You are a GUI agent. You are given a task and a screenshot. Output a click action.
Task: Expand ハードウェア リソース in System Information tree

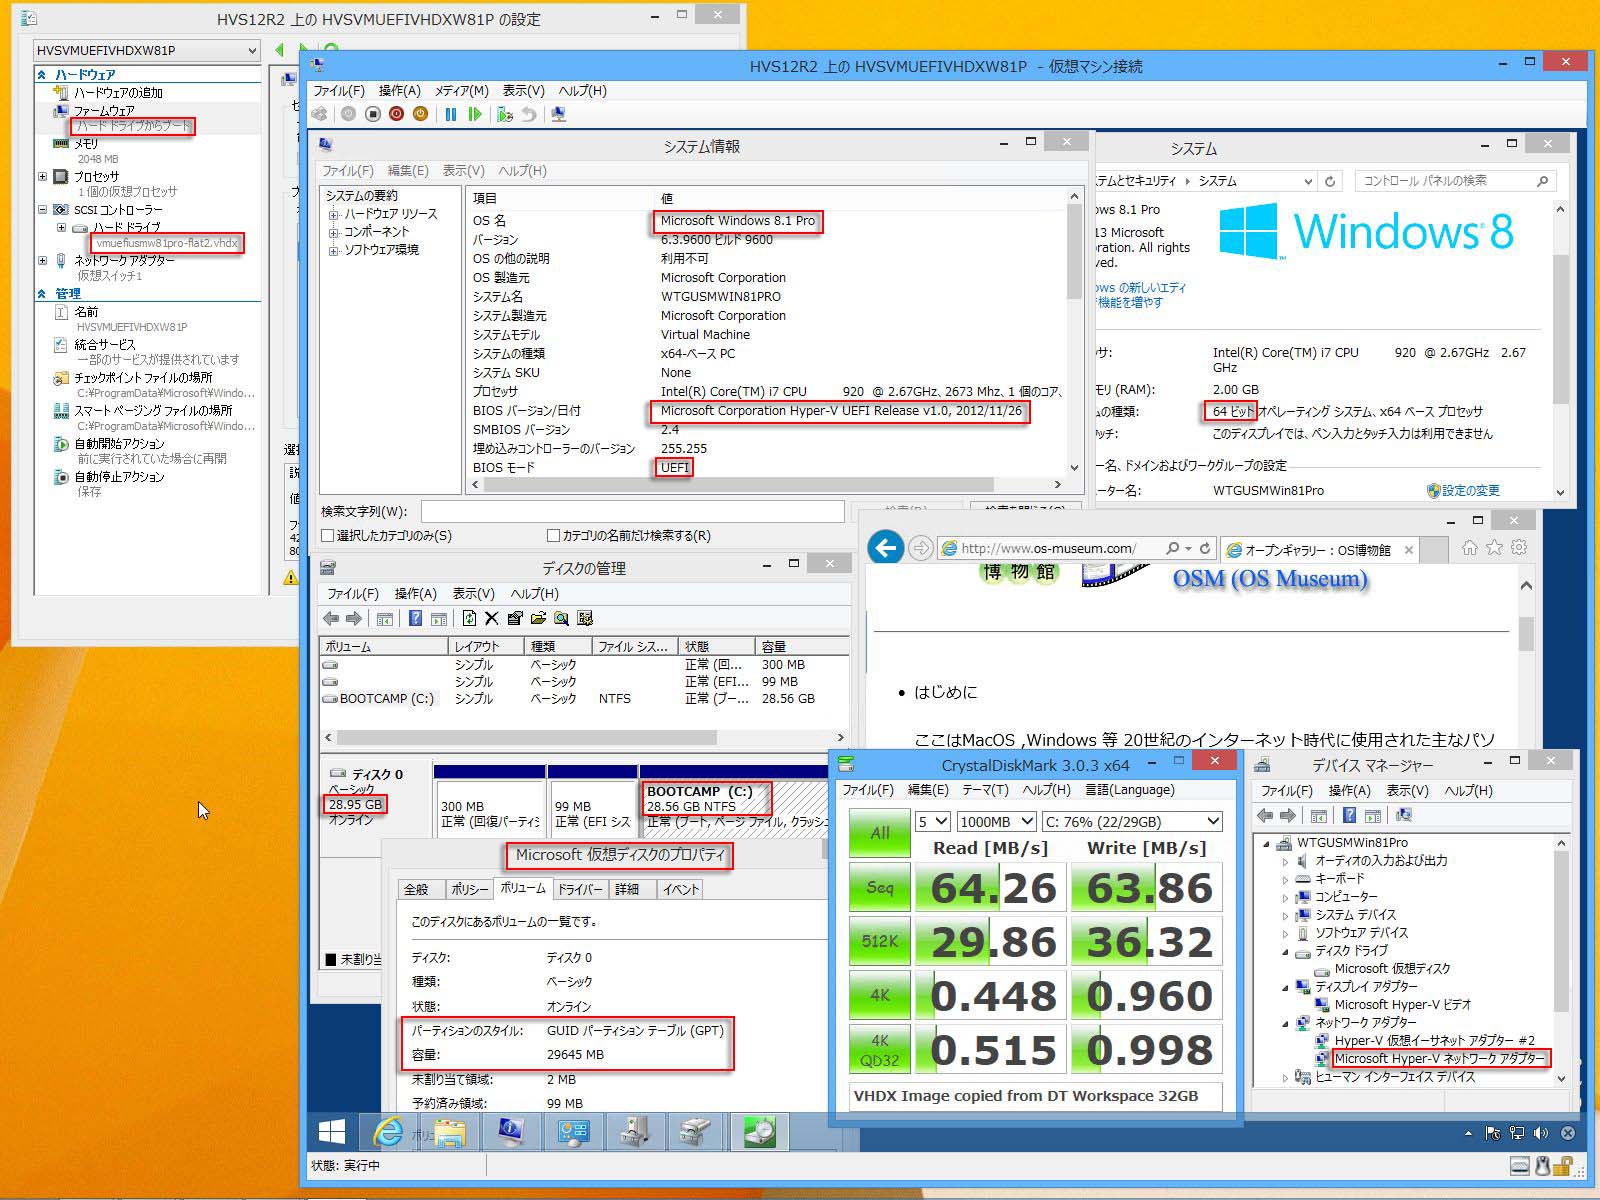334,214
